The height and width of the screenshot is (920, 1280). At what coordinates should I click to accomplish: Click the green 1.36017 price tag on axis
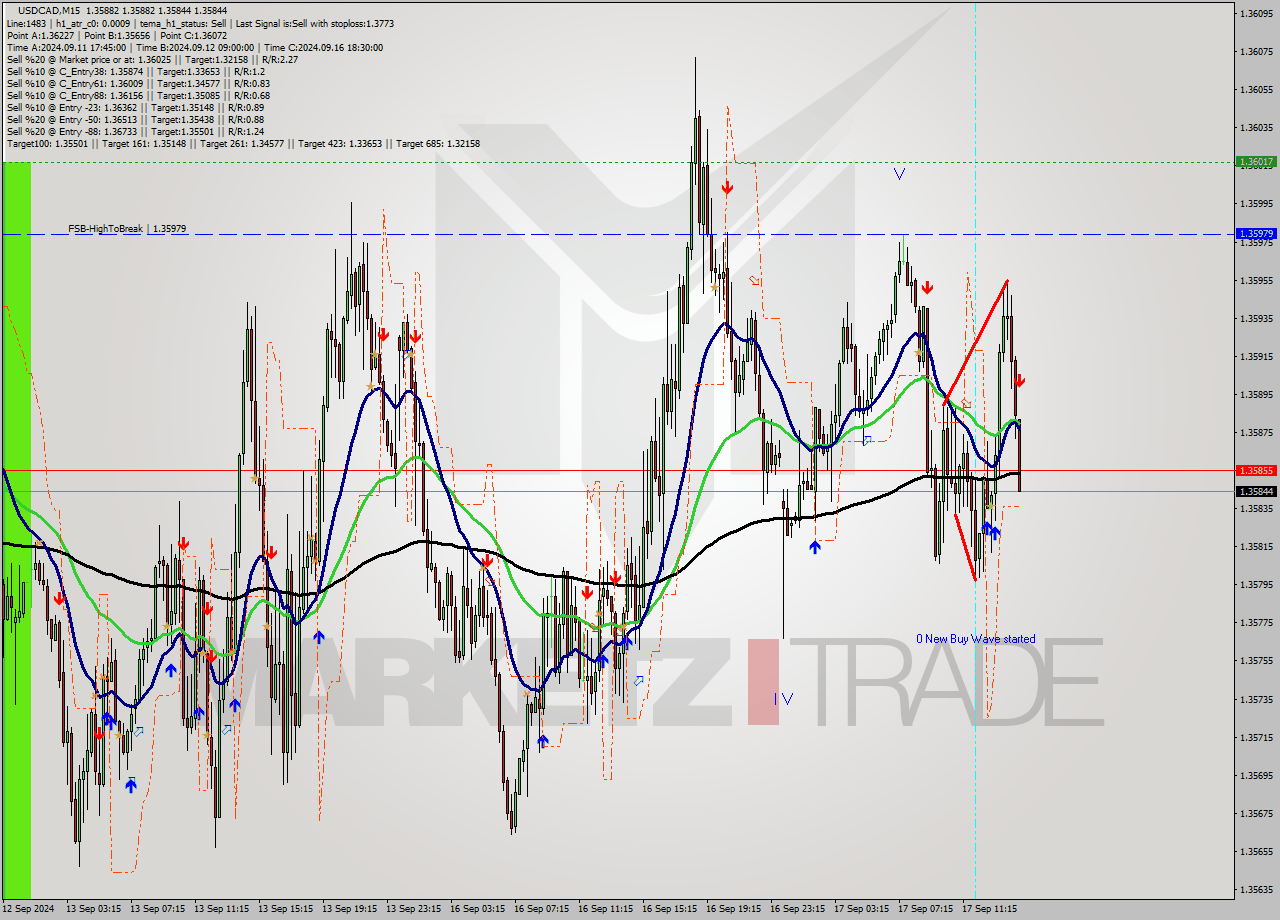(1256, 161)
